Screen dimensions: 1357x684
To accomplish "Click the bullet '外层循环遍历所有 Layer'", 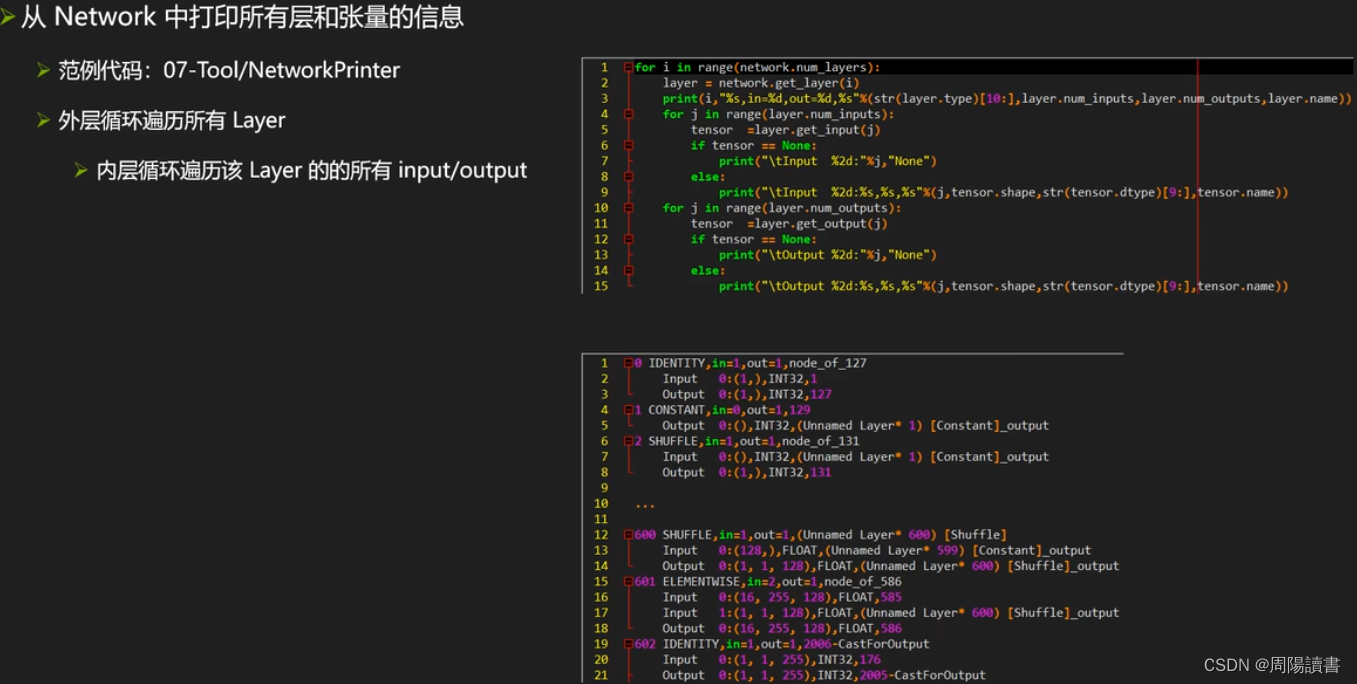I will coord(172,120).
